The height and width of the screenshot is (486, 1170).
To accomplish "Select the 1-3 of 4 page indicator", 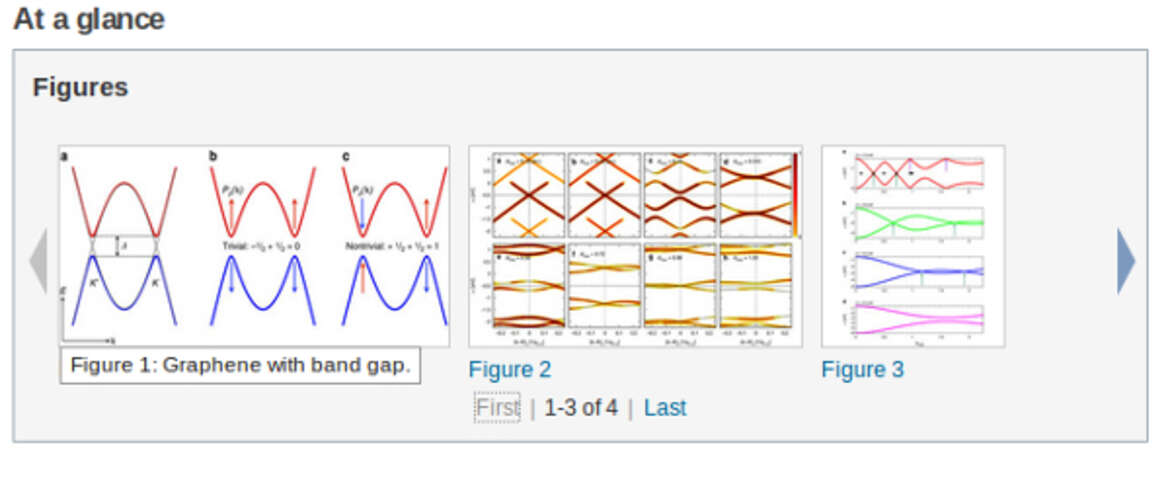I will [581, 408].
